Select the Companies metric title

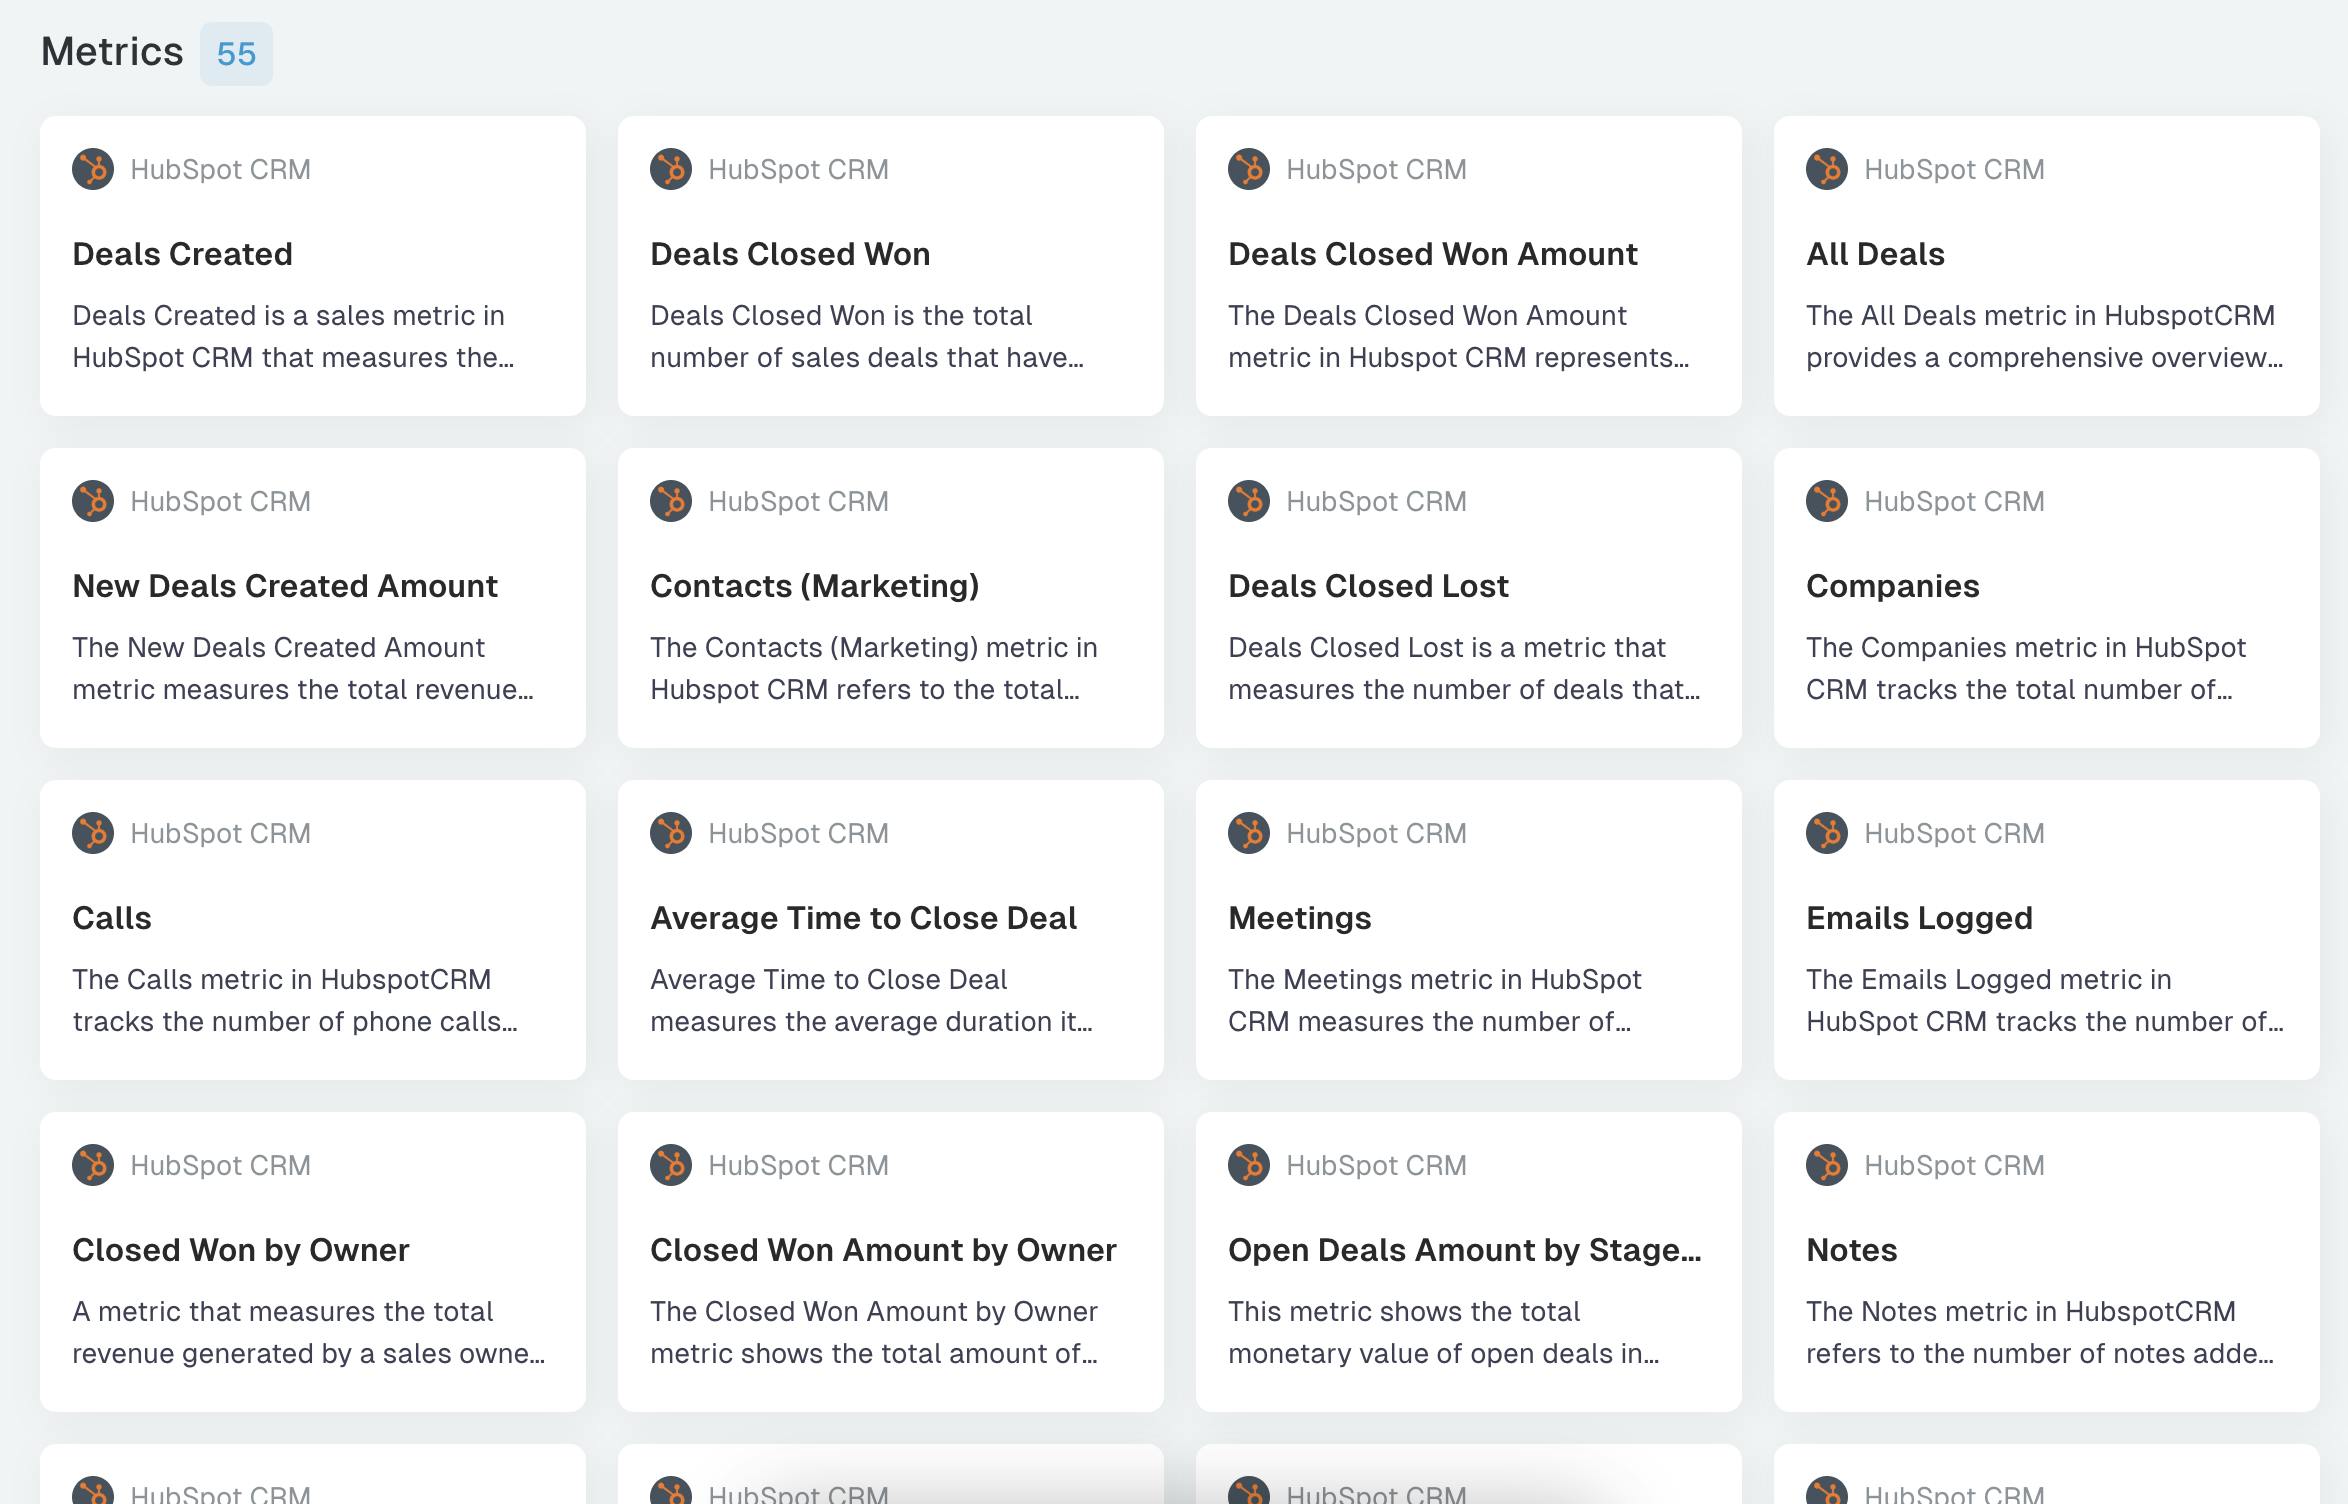(x=1892, y=586)
